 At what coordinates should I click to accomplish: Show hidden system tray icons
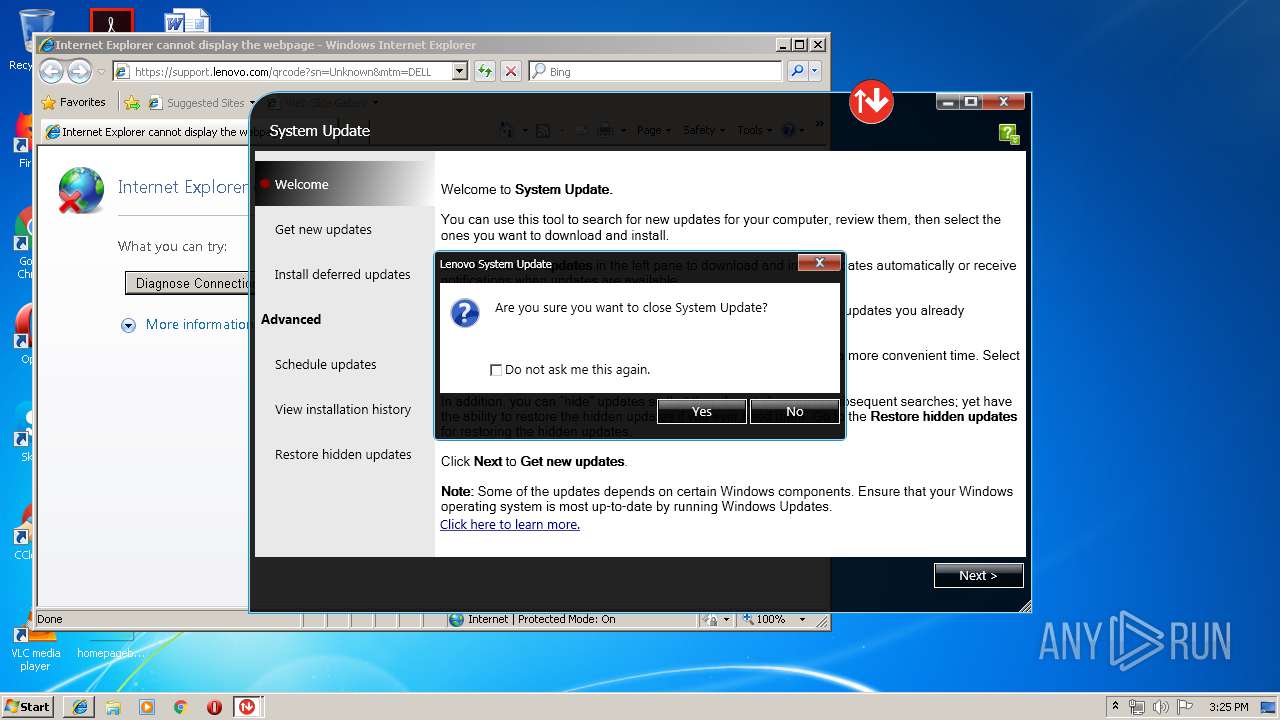coord(1116,706)
